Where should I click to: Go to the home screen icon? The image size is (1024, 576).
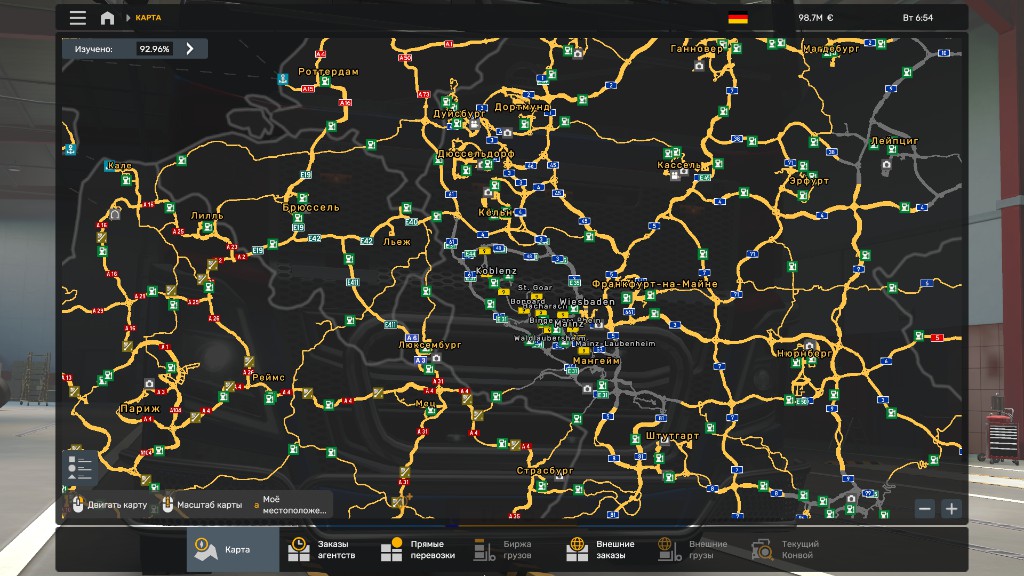coord(107,18)
